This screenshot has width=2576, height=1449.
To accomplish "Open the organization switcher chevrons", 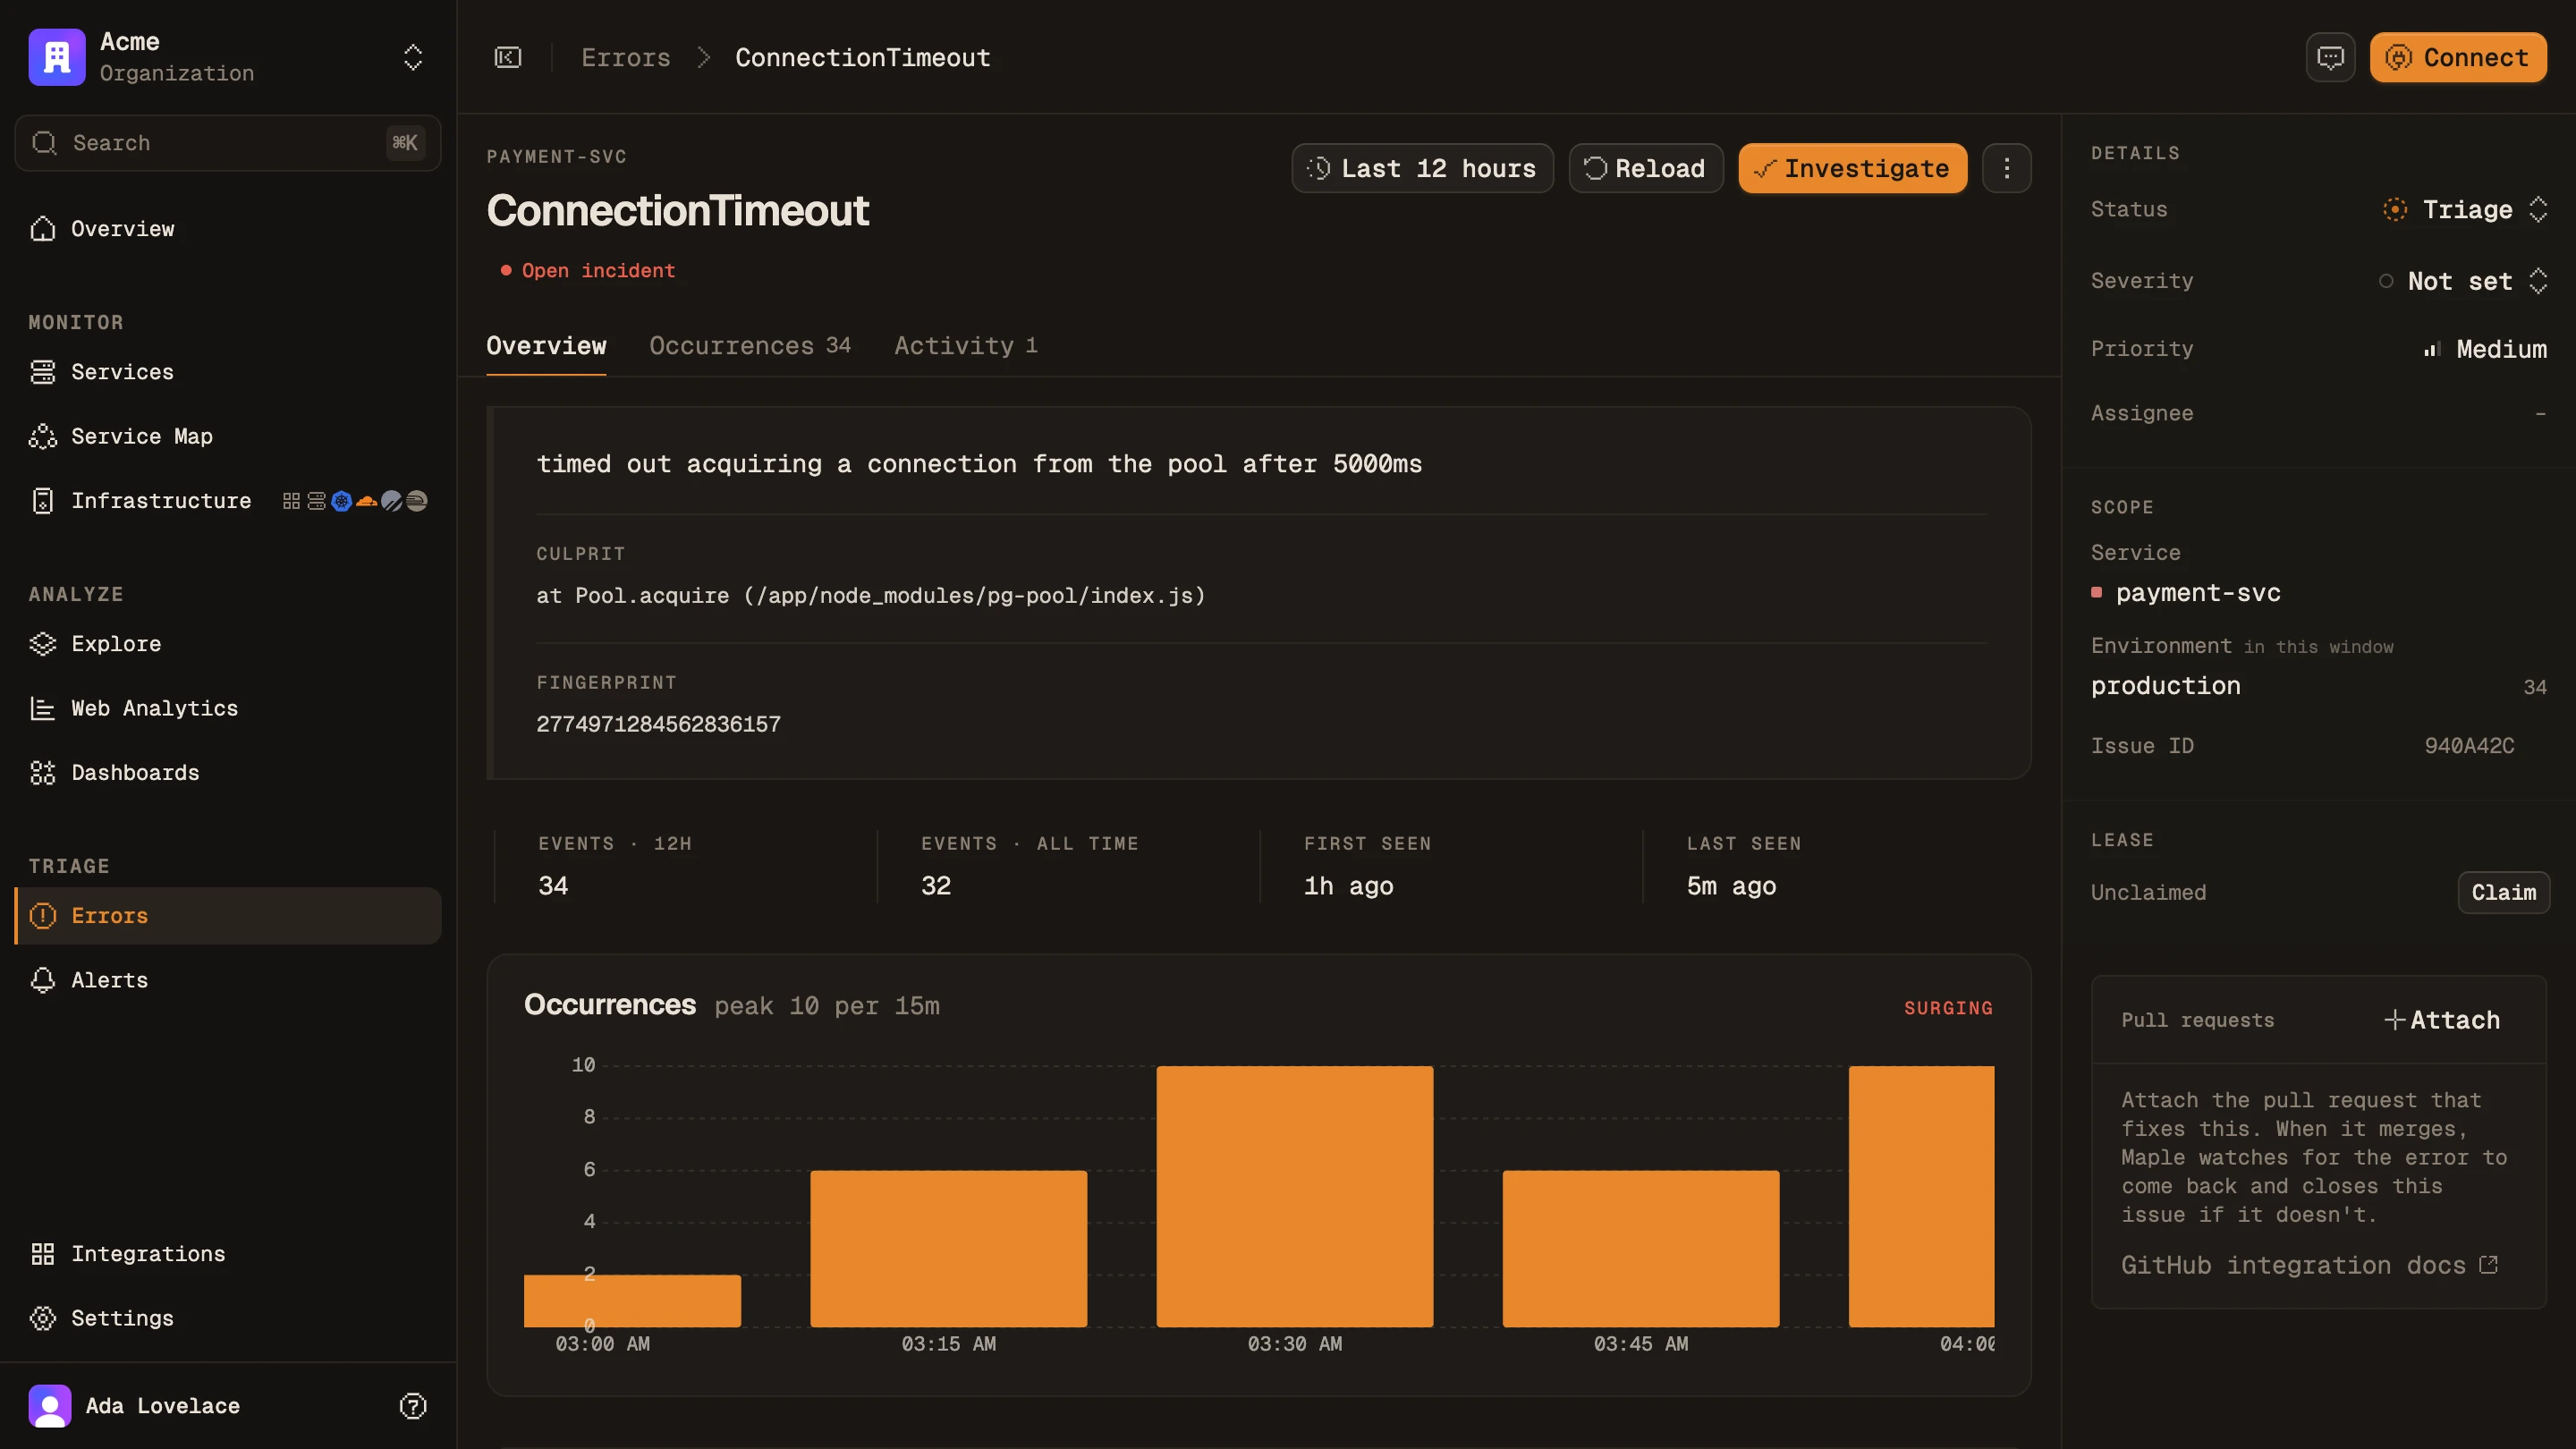I will coord(413,57).
